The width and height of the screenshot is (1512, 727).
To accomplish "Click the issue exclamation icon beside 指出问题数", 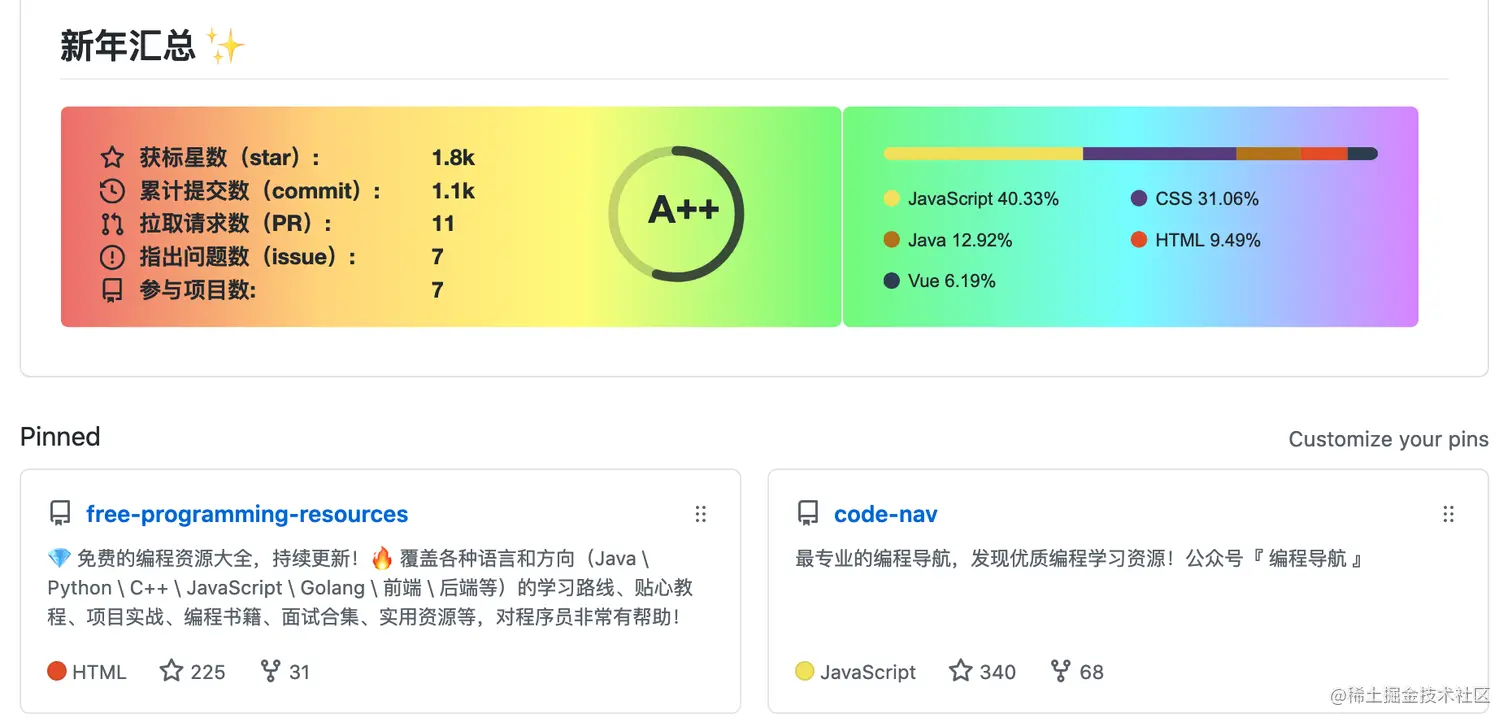I will click(110, 256).
